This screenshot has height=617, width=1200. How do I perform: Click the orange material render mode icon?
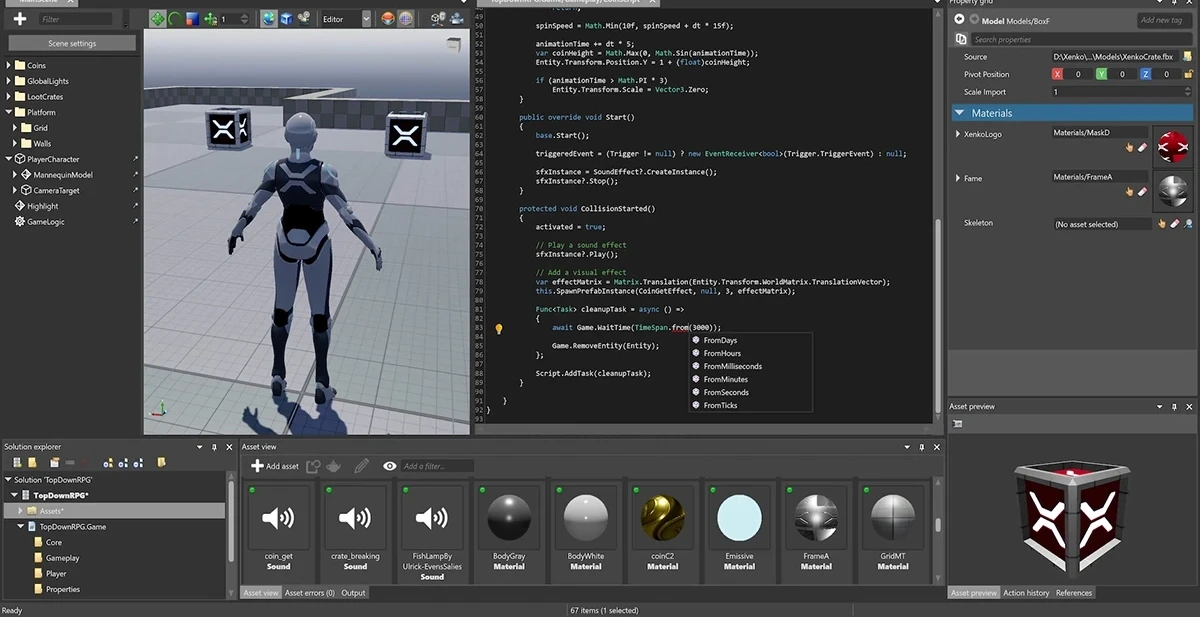click(388, 19)
